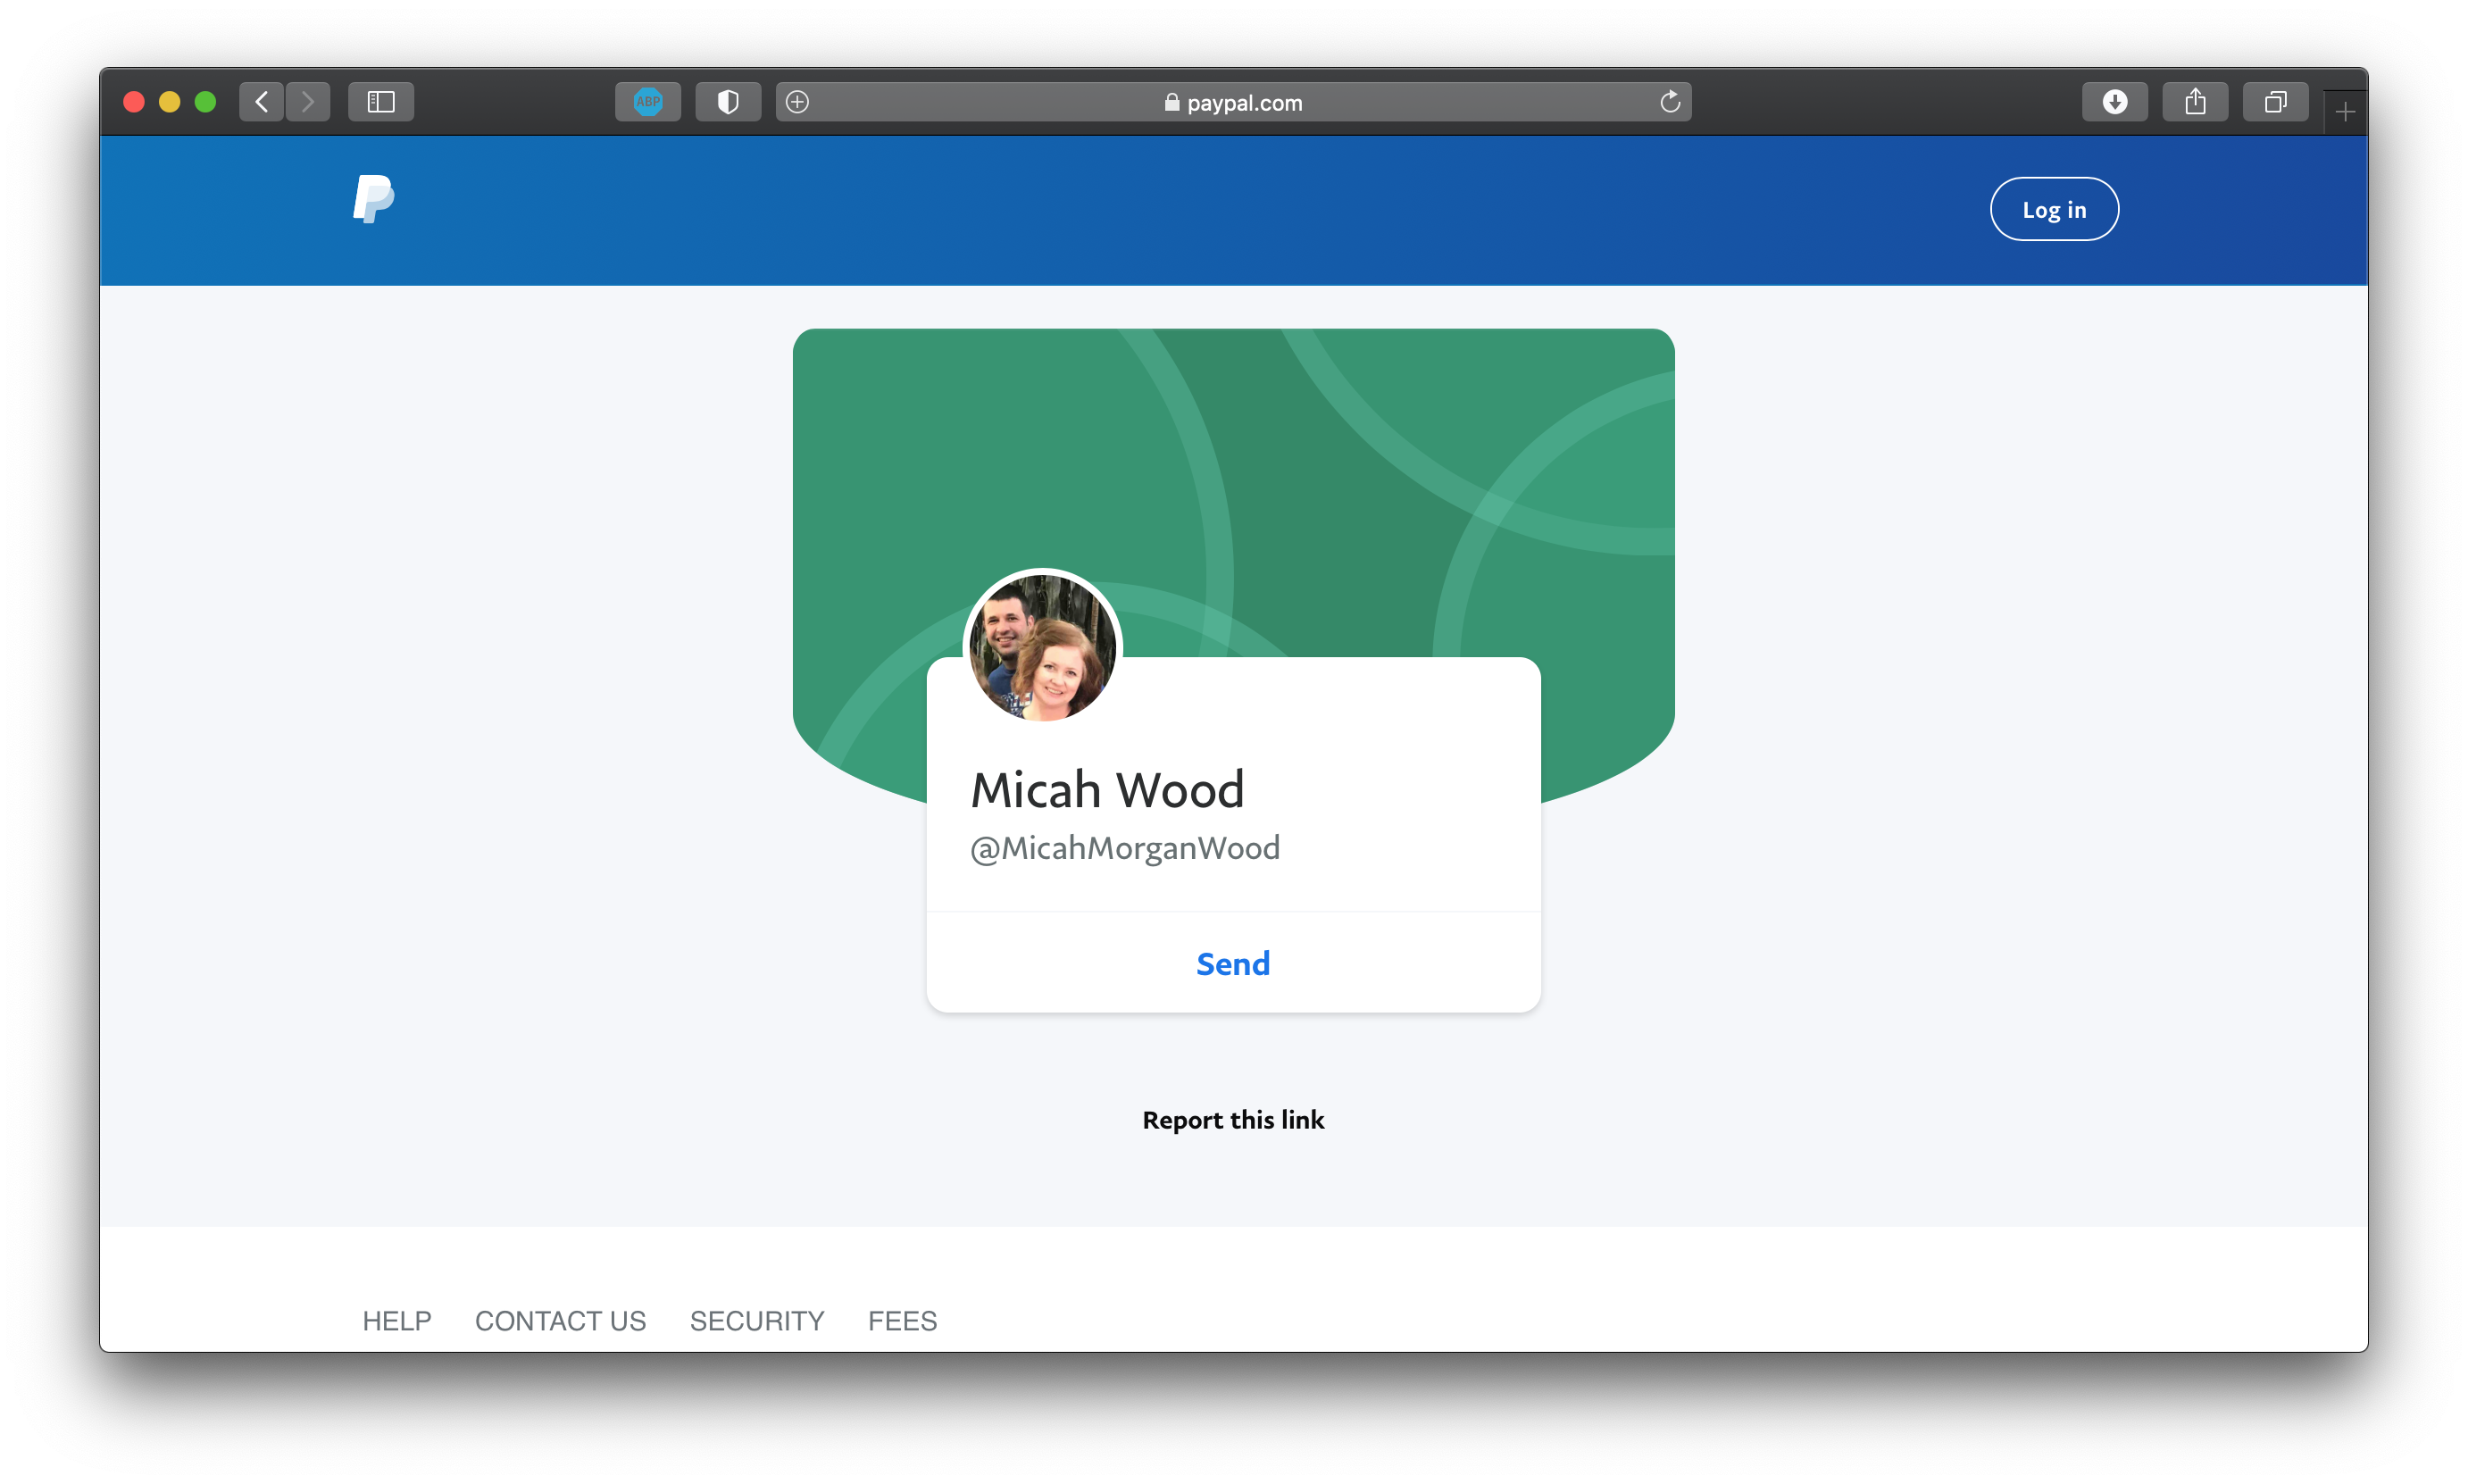Maximize the window with green button
Screen dimensions: 2468x1484
point(206,102)
